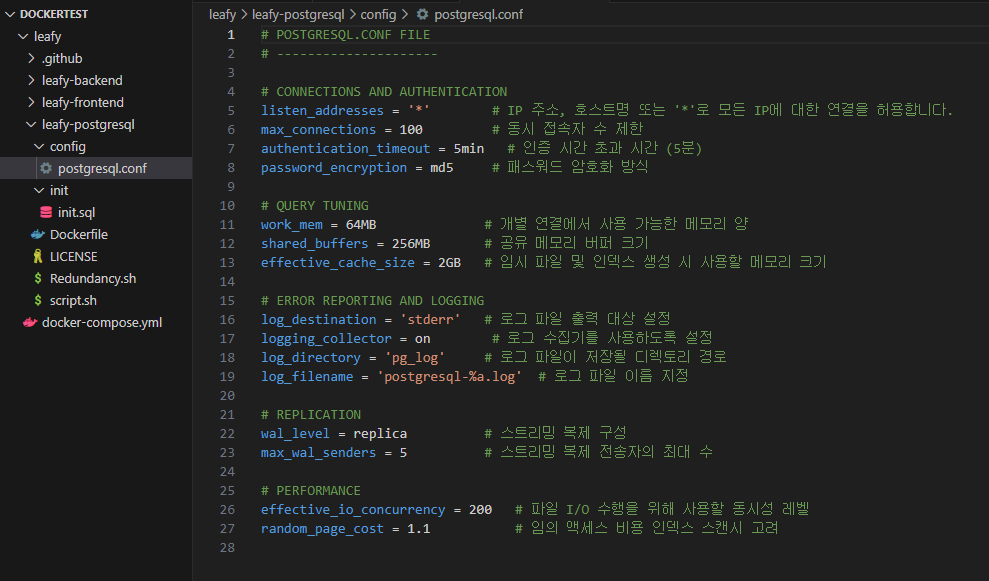989x581 pixels.
Task: Click the '# REPLICATION' comment header
Action: (x=310, y=414)
